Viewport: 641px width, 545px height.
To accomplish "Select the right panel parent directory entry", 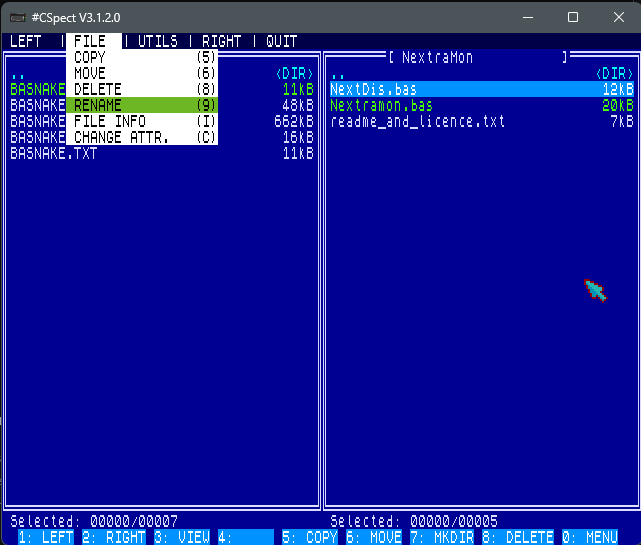I will (x=482, y=74).
